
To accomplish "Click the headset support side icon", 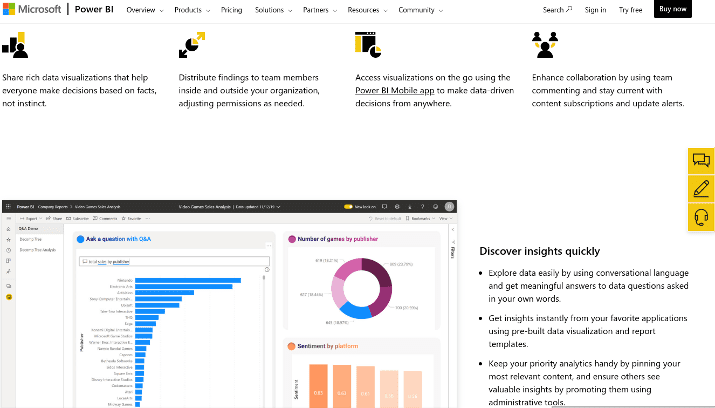I will tap(701, 217).
